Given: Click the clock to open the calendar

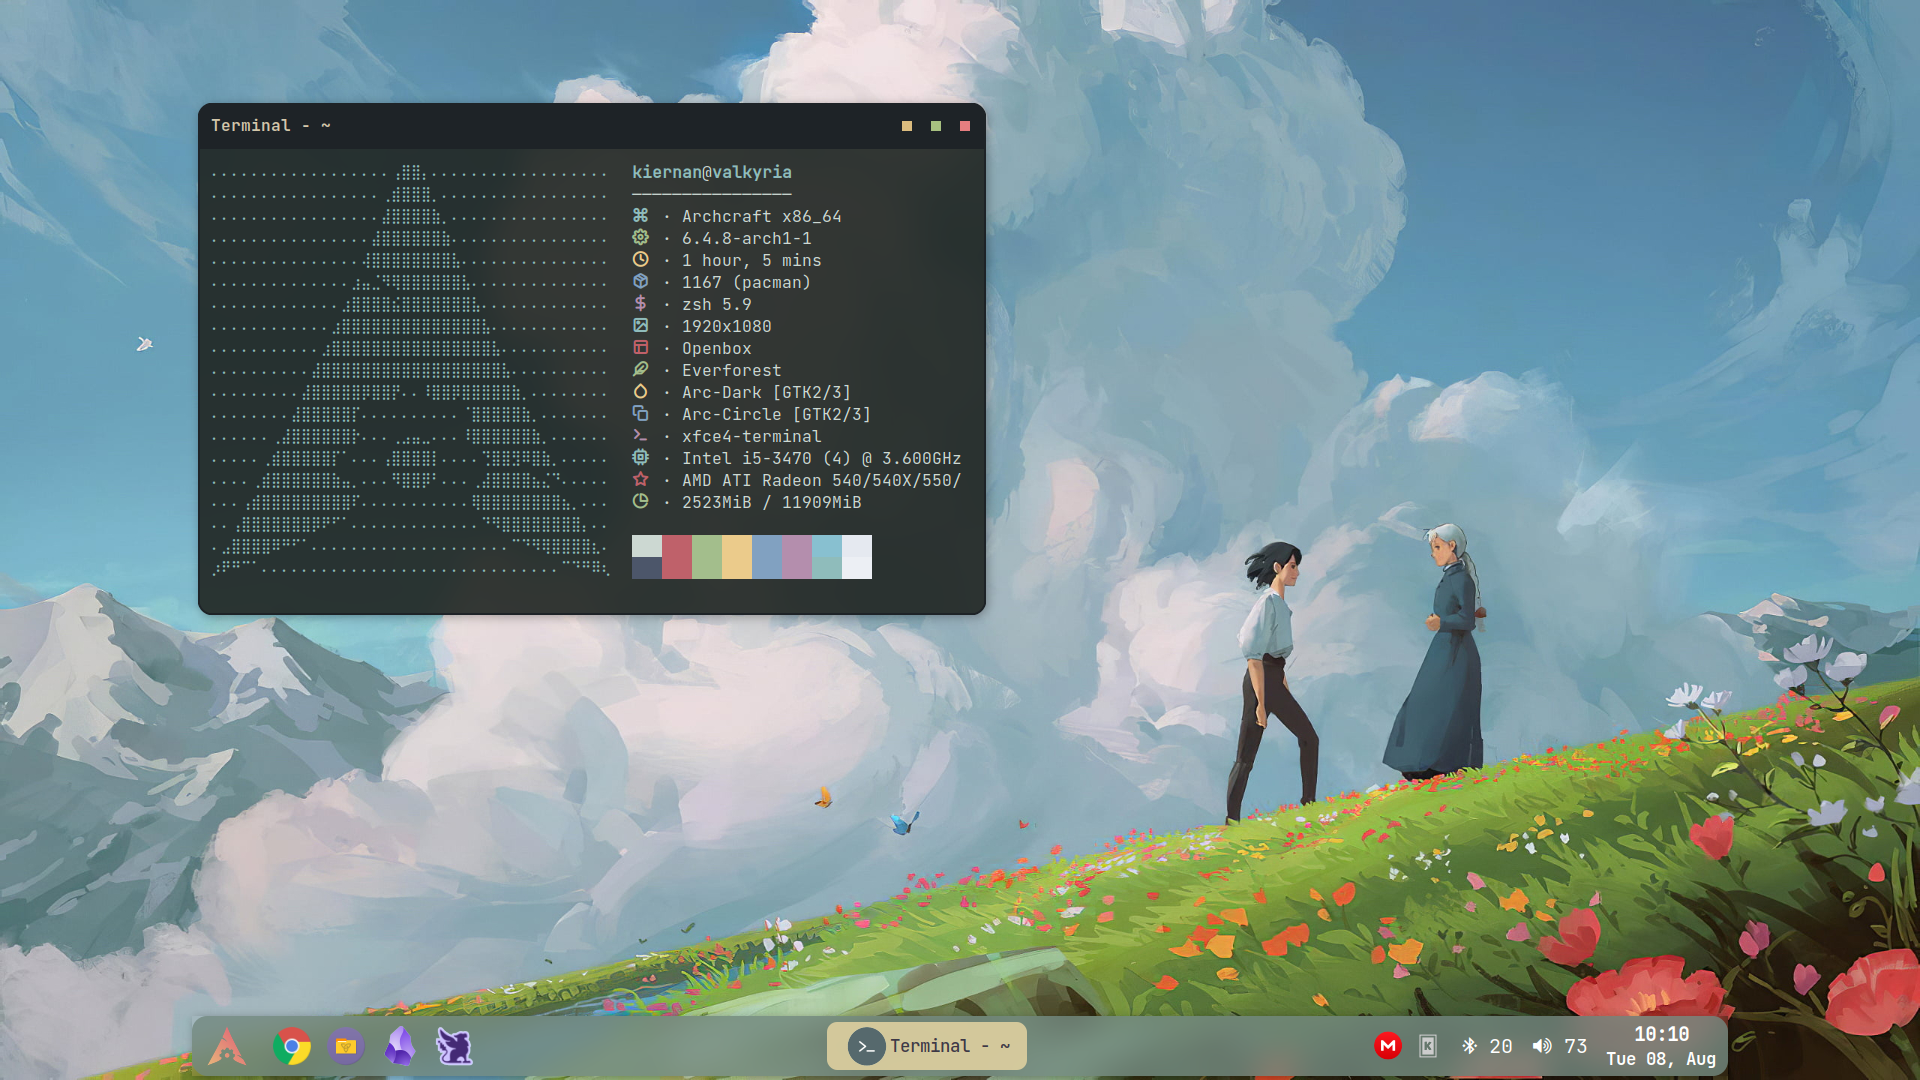Looking at the screenshot, I should [1660, 1035].
